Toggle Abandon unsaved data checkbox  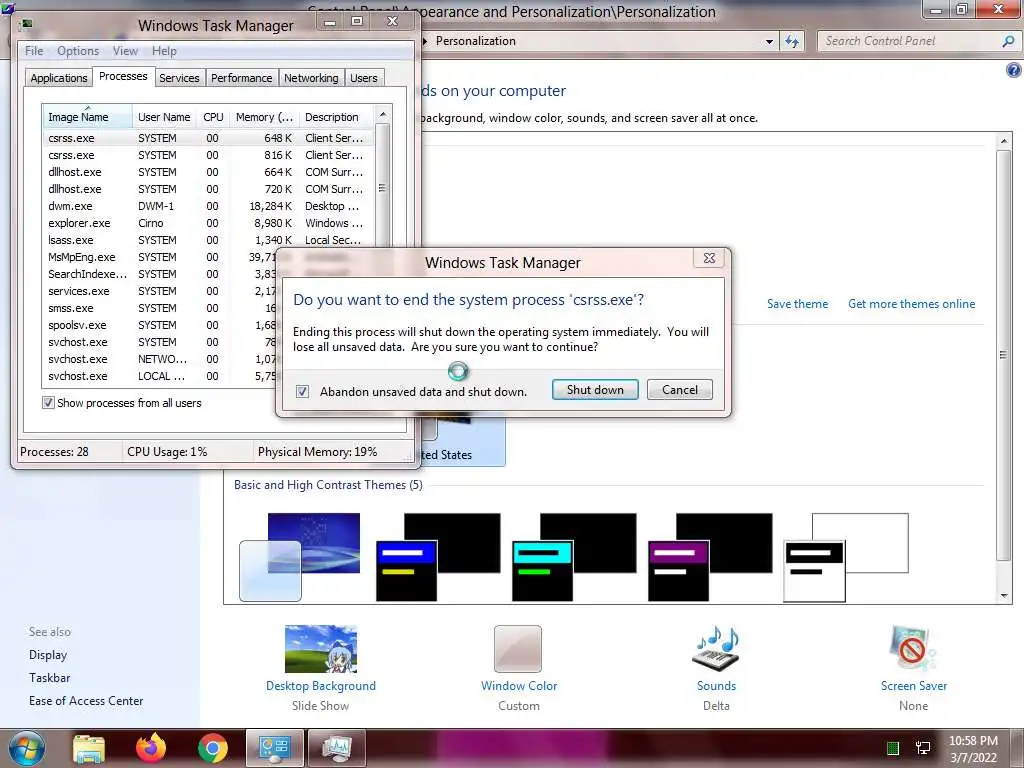[x=302, y=391]
